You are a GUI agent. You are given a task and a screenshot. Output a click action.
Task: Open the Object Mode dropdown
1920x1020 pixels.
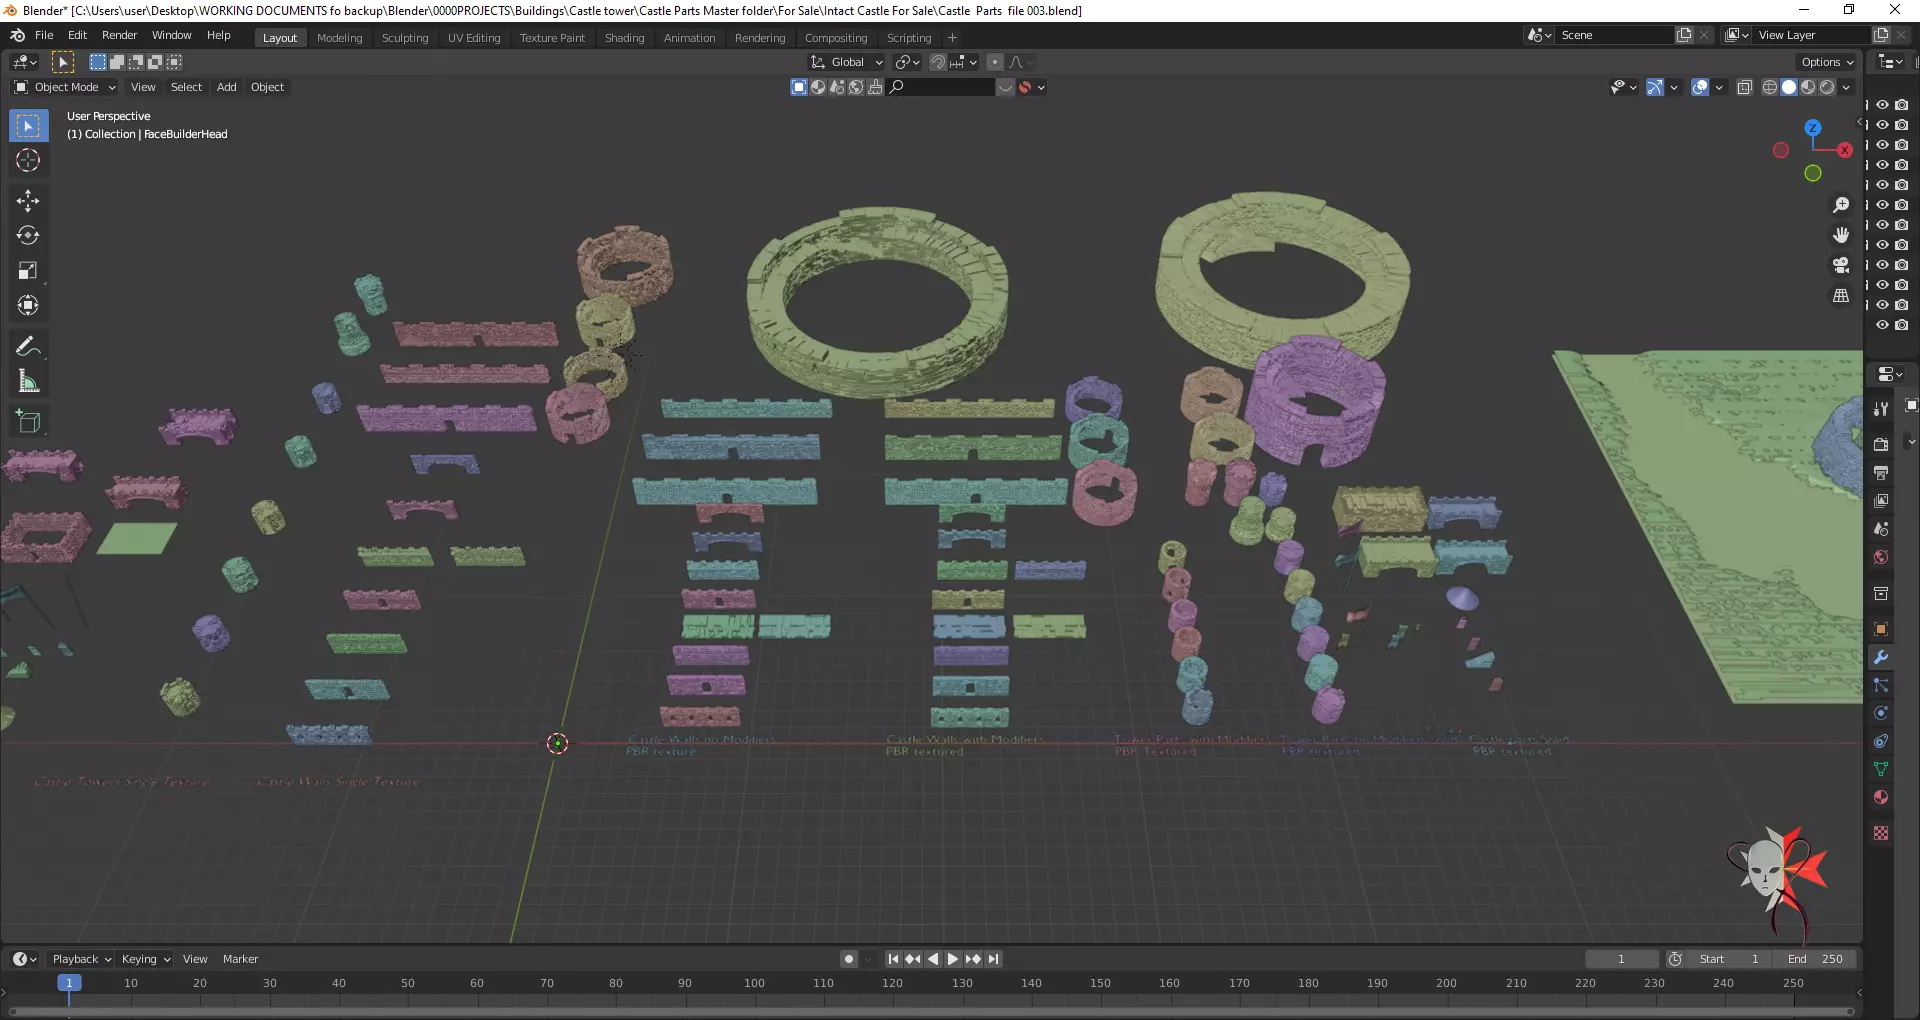click(x=65, y=87)
